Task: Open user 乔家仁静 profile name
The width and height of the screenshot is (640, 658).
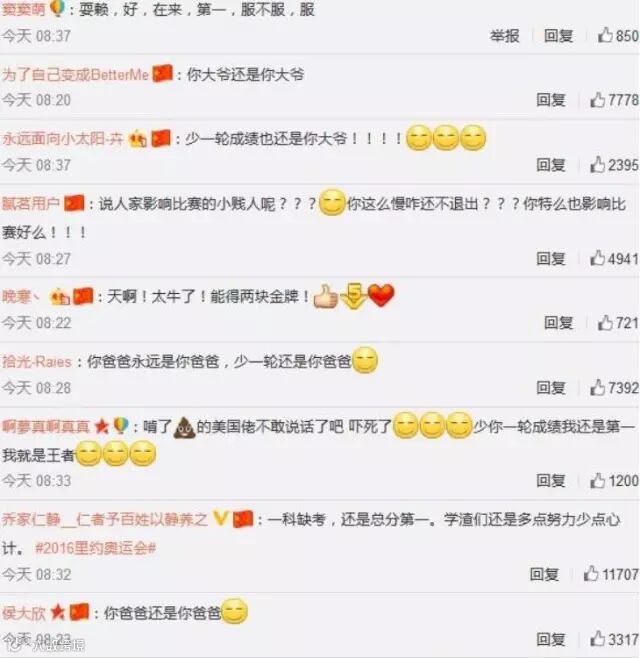Action: [x=105, y=520]
